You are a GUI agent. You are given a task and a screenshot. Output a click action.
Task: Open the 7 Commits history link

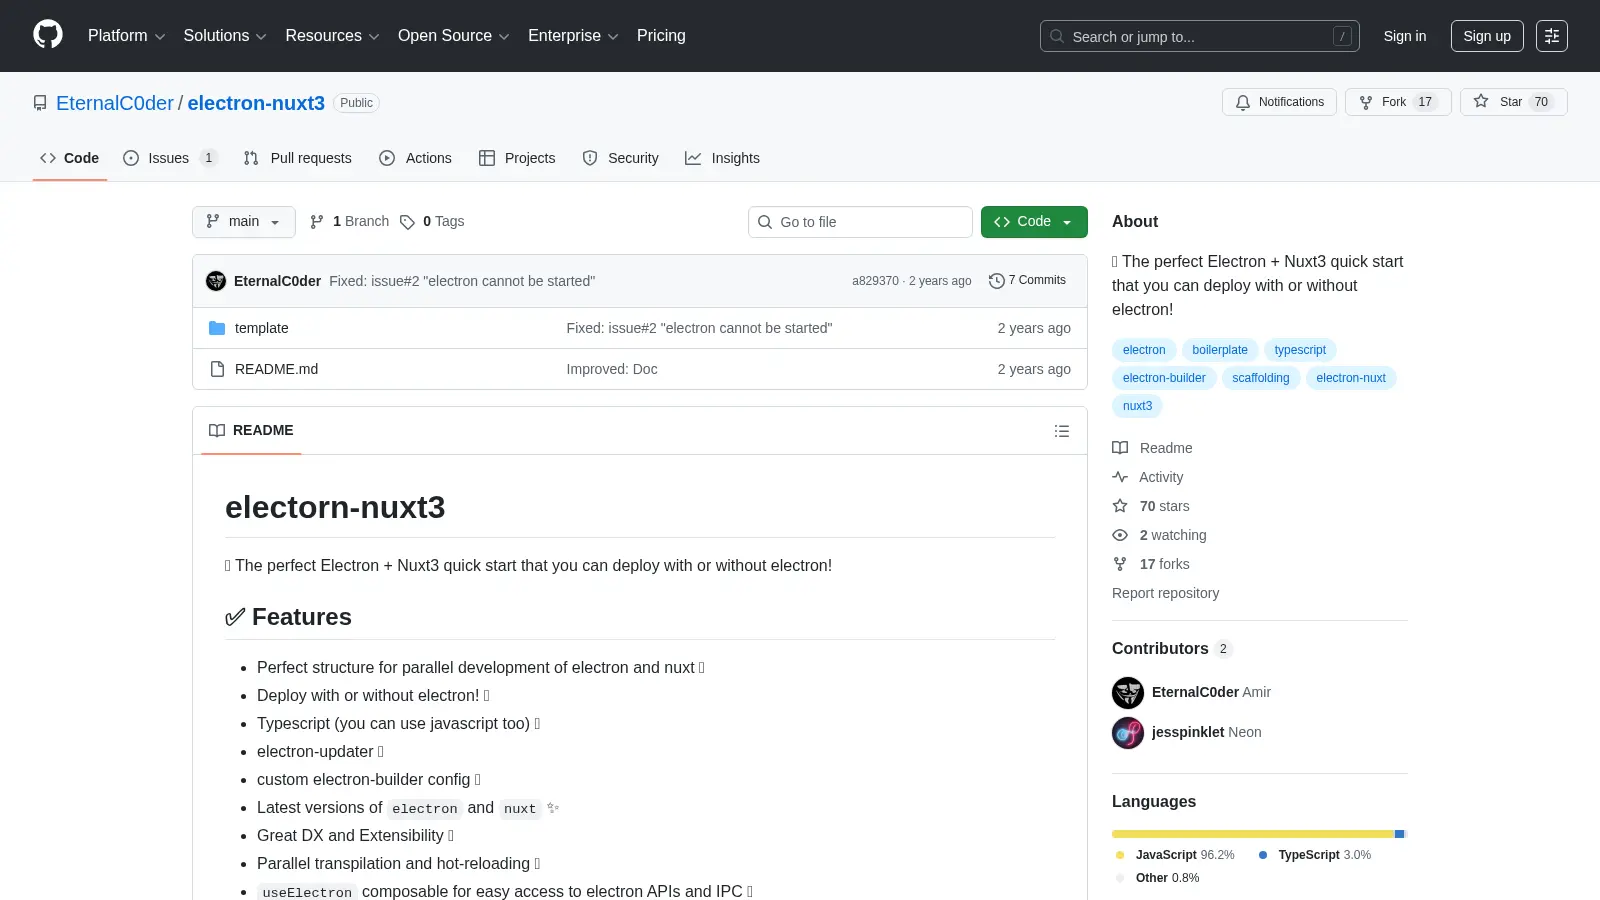point(1027,281)
